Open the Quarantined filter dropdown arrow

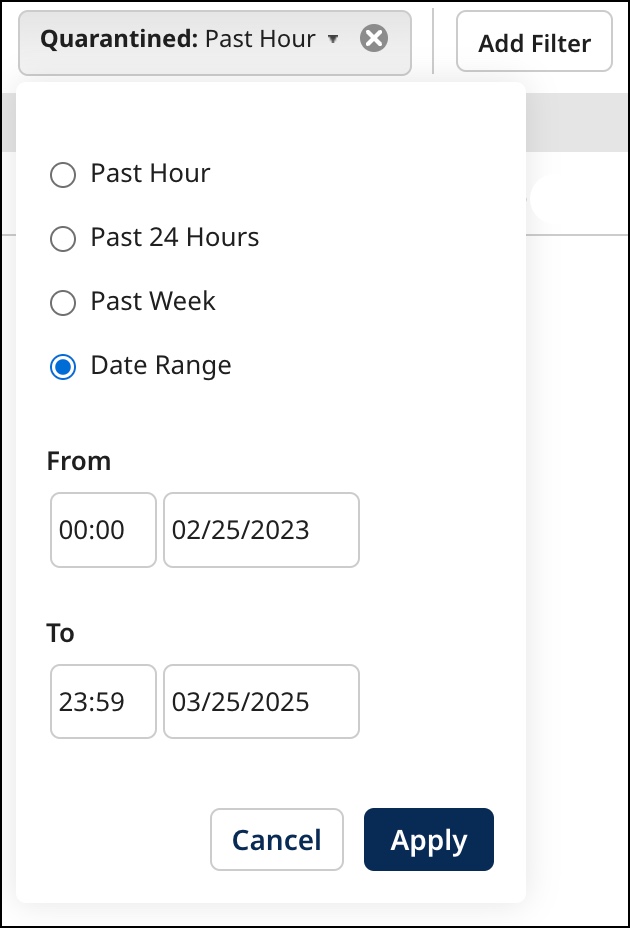pyautogui.click(x=333, y=40)
